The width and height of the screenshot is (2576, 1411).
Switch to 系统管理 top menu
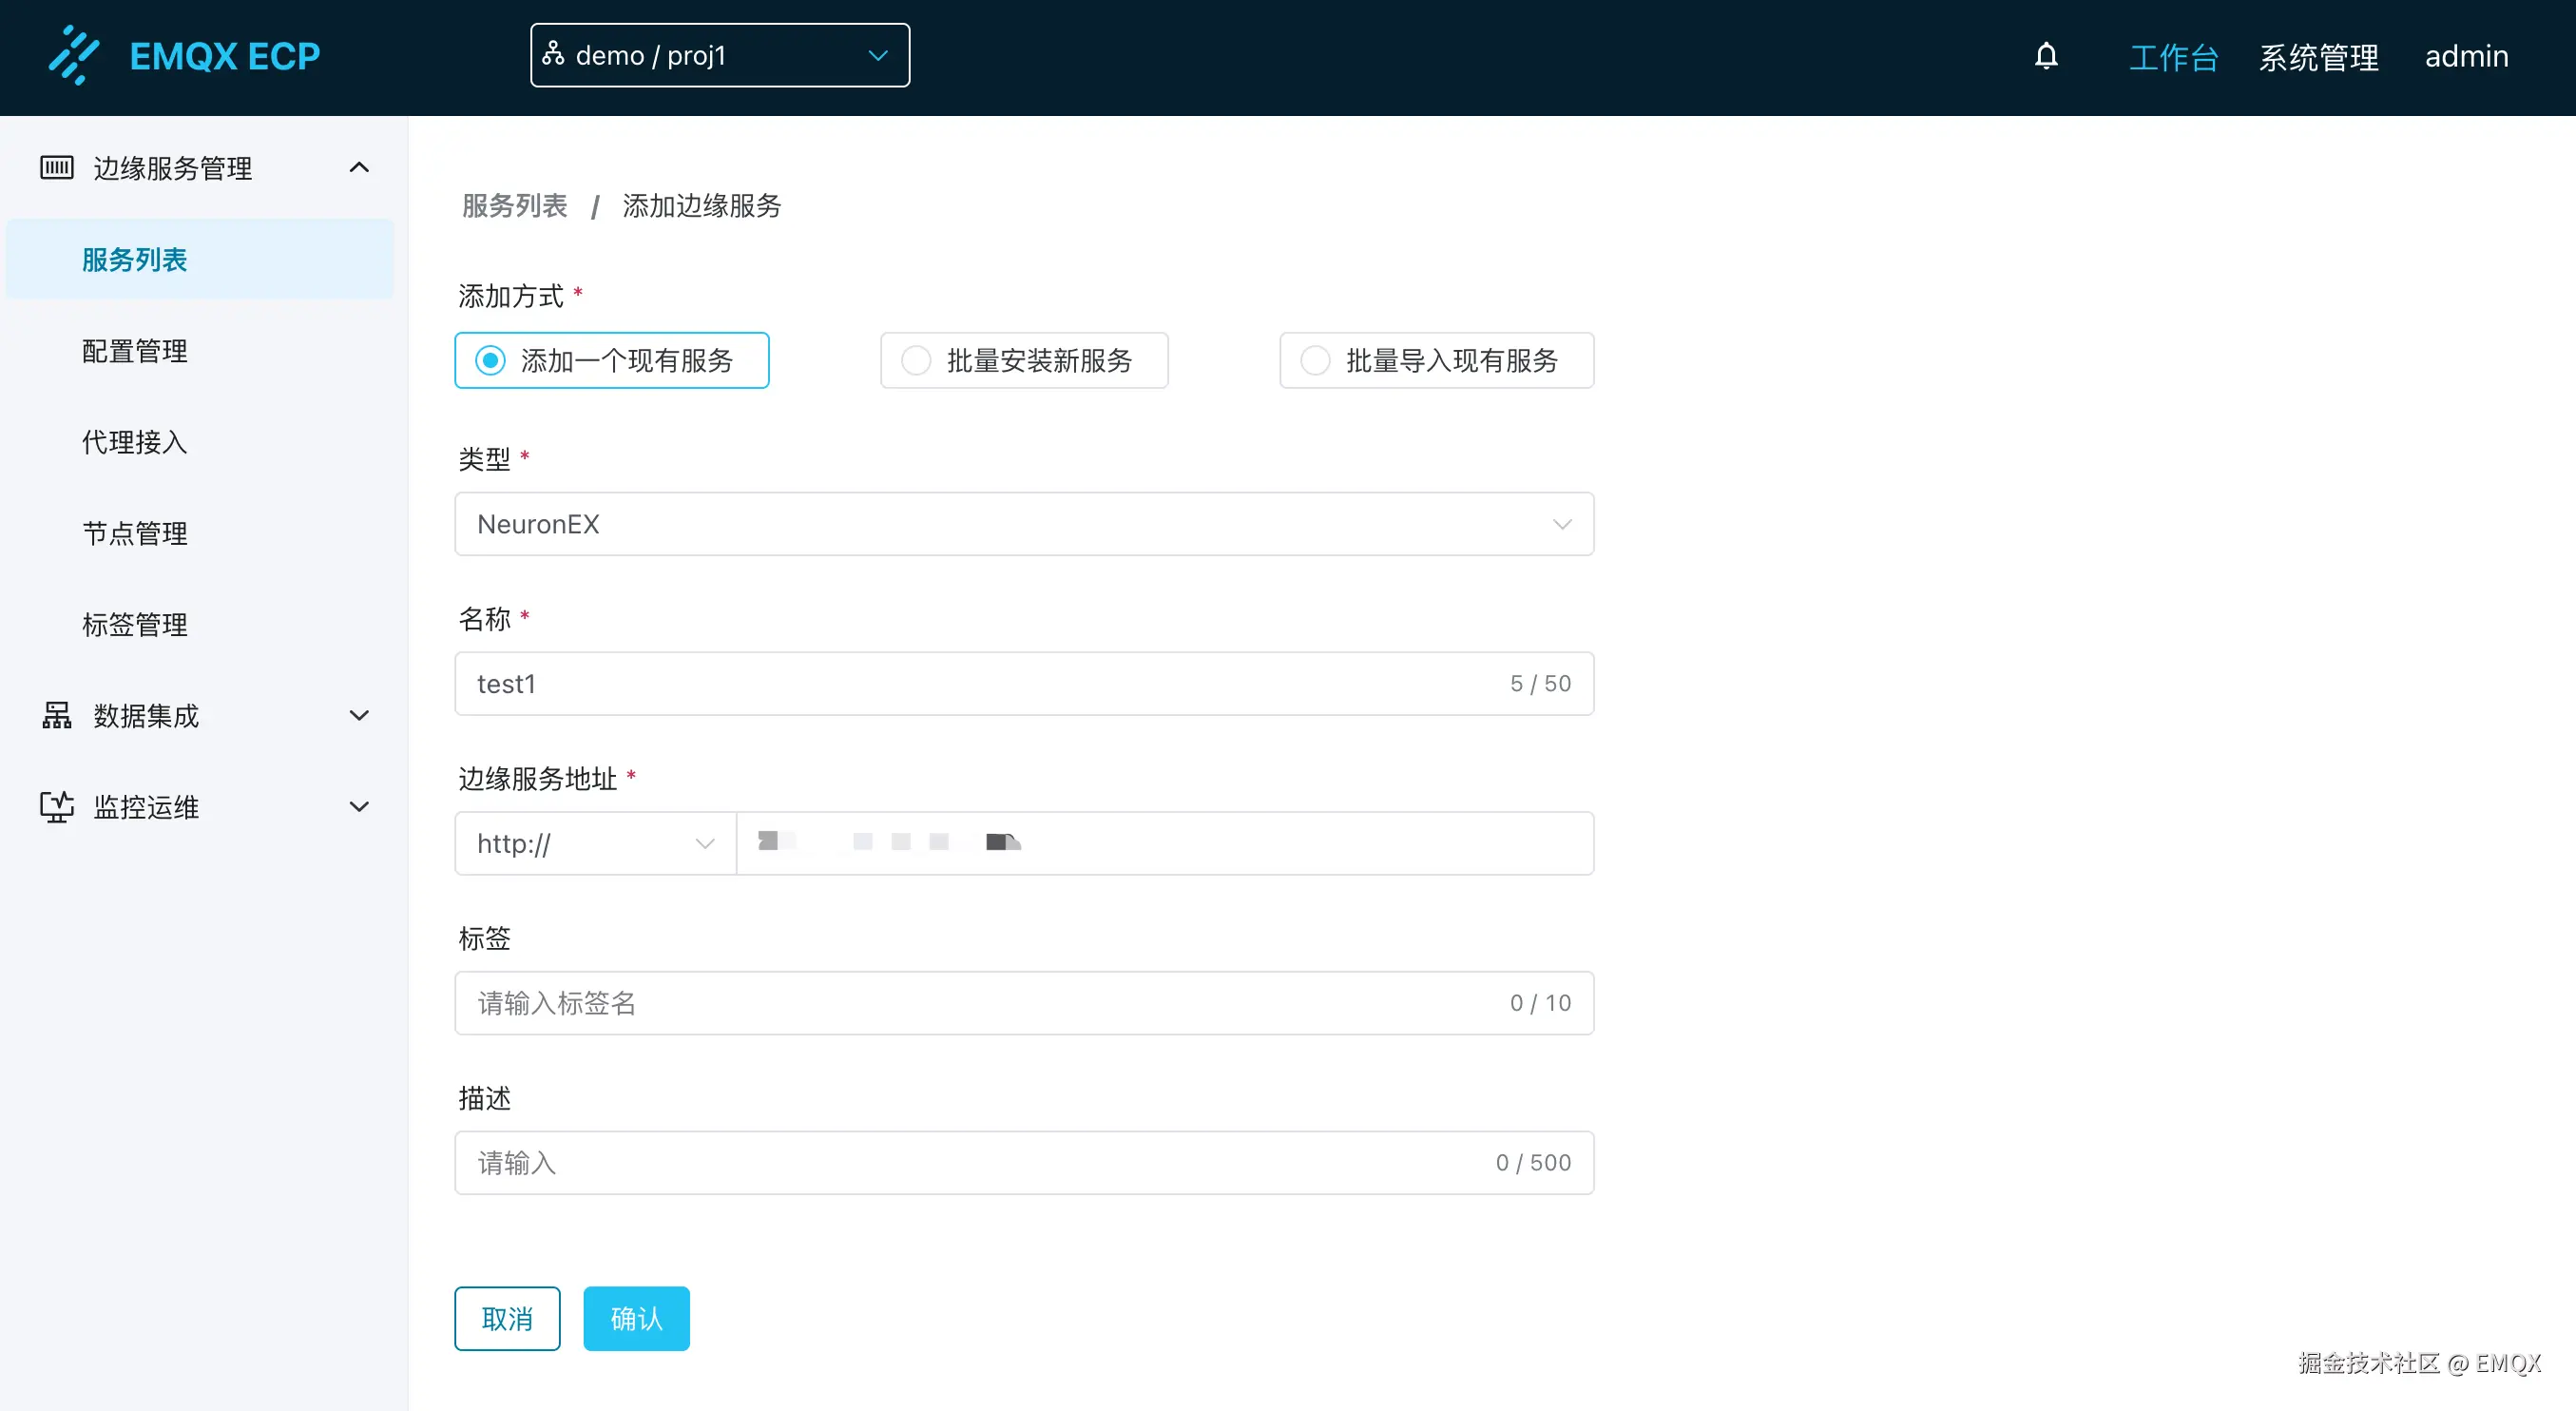2319,56
